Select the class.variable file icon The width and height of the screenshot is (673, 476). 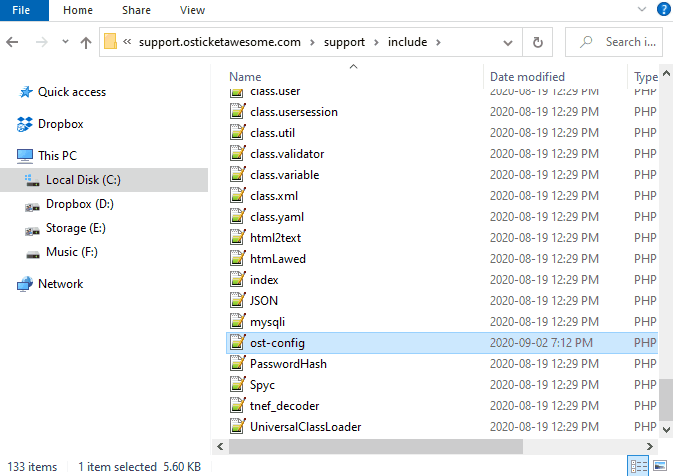(x=237, y=175)
